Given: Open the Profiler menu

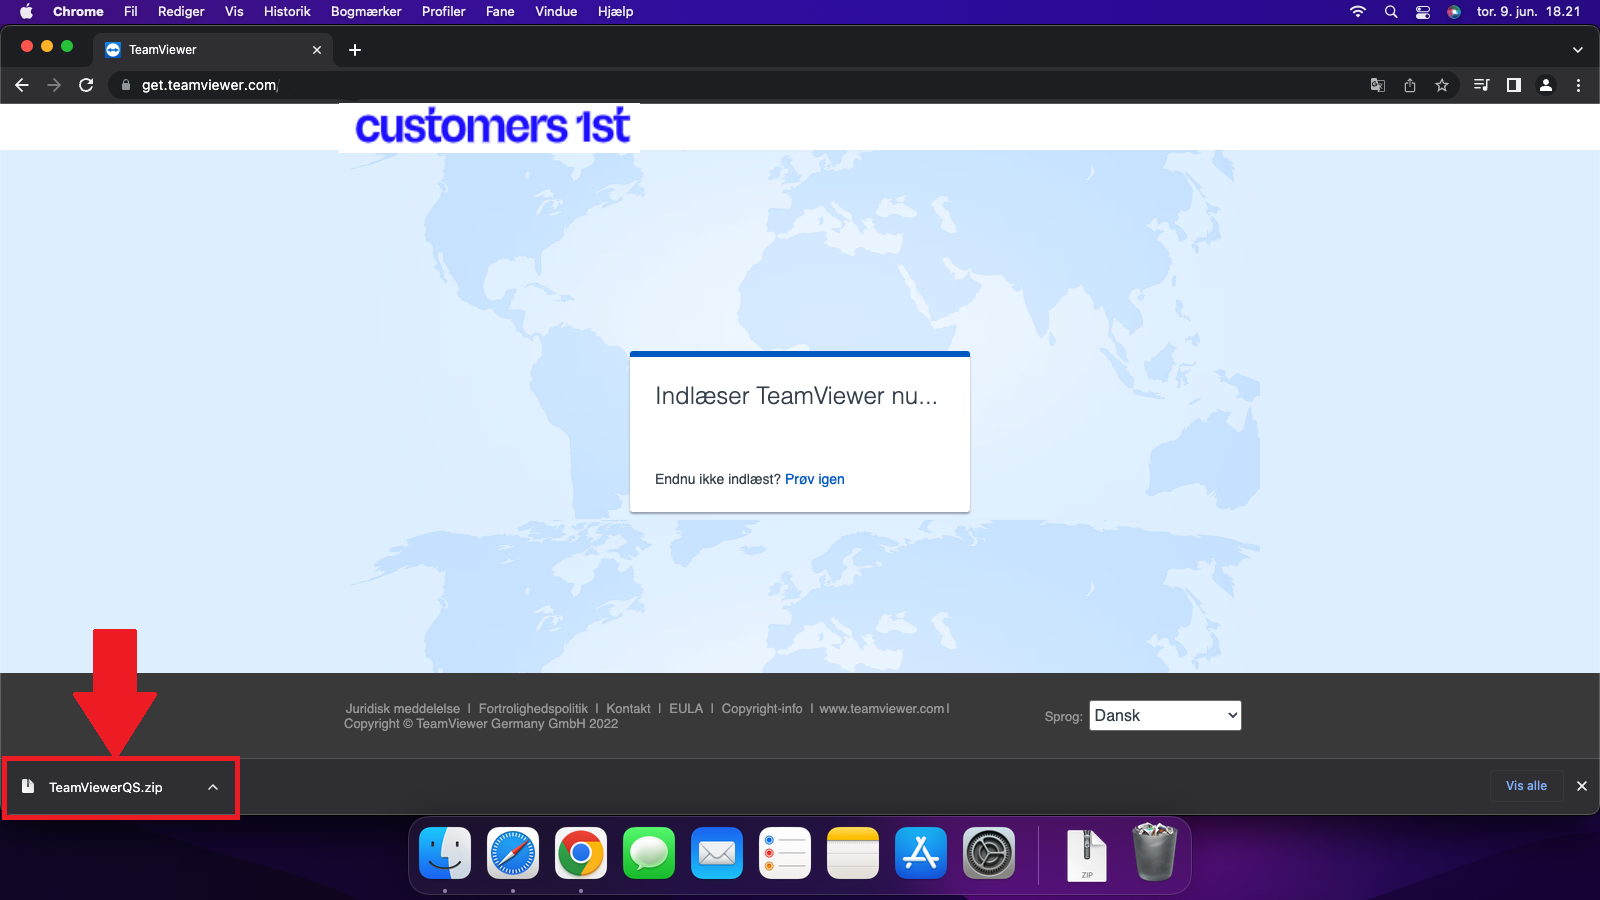Looking at the screenshot, I should coord(443,12).
